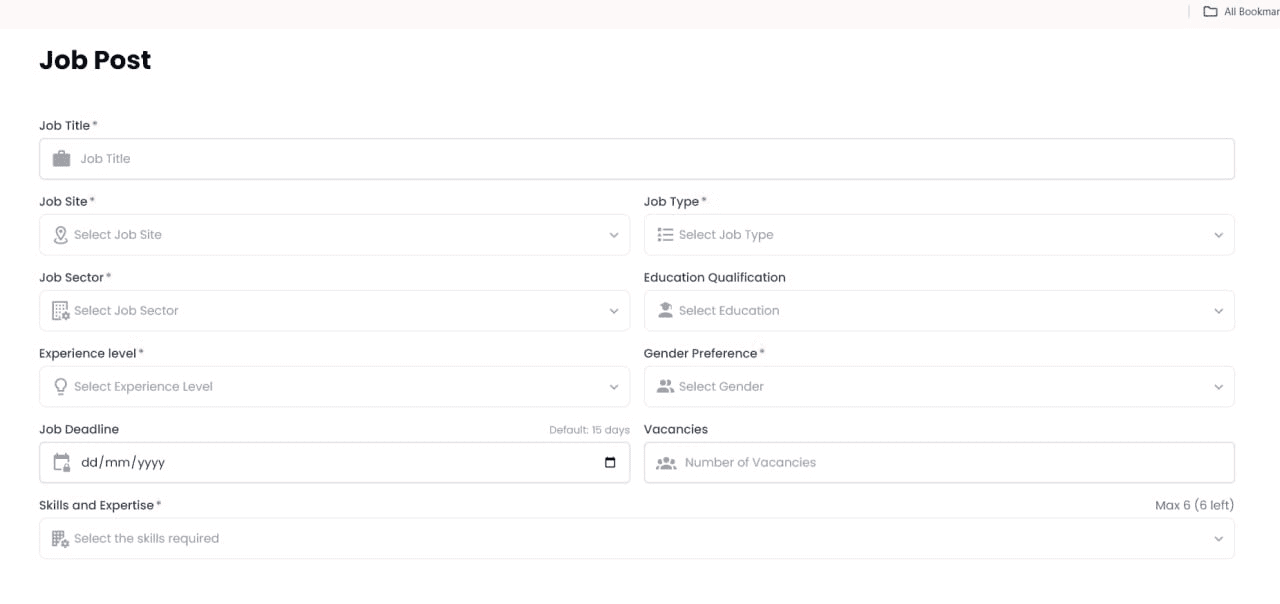Click the 'Select Job Site' placeholder text
The height and width of the screenshot is (604, 1280).
click(118, 235)
